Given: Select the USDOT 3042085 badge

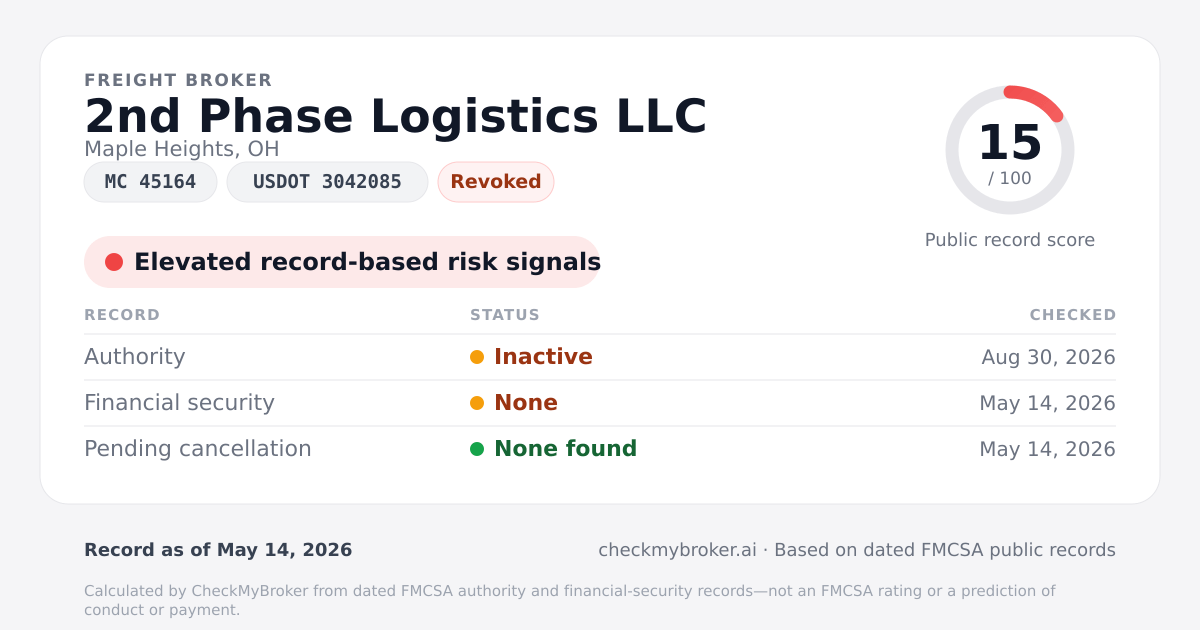Looking at the screenshot, I should click(327, 182).
